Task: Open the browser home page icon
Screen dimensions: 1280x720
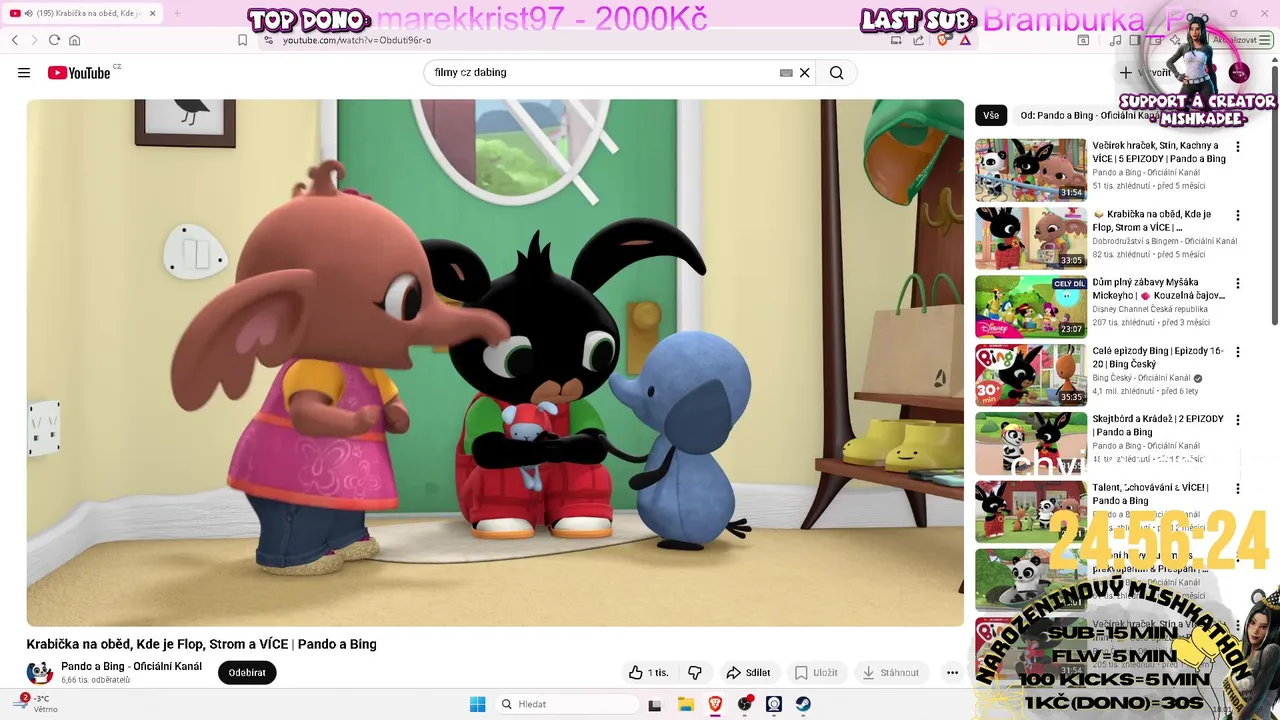Action: pos(74,40)
